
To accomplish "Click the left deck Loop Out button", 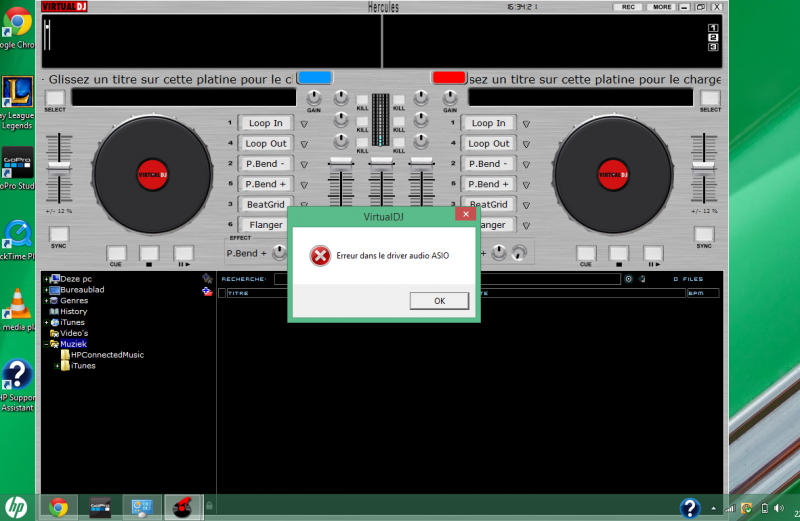I will pos(265,143).
